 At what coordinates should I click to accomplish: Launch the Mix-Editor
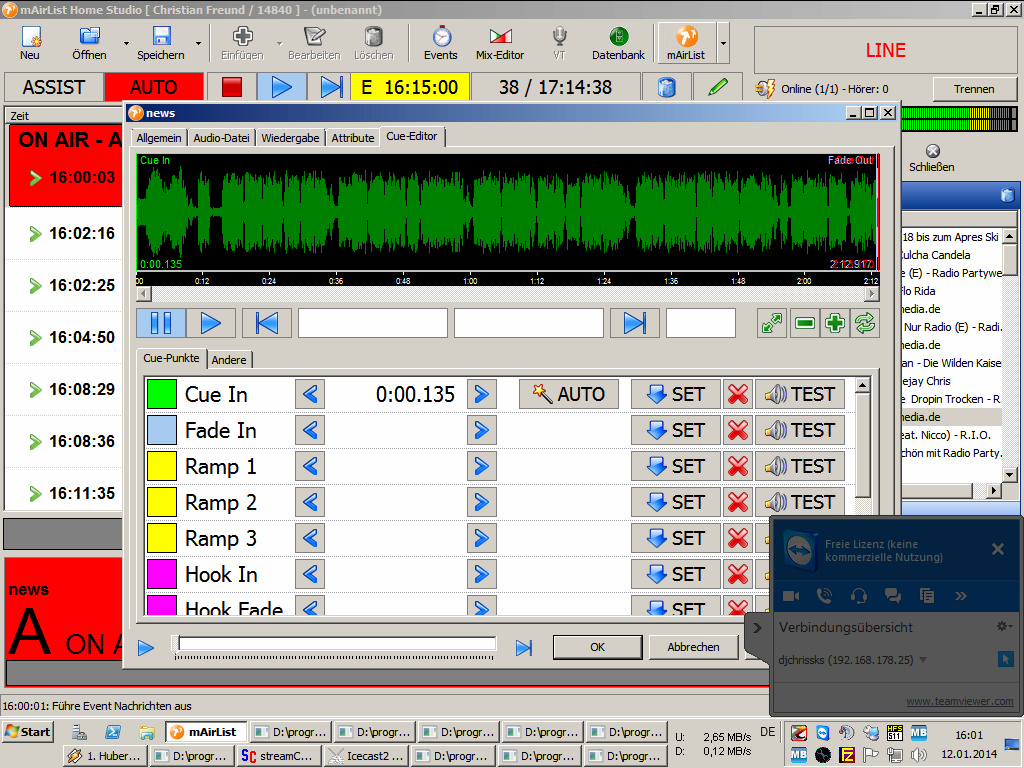coord(500,43)
